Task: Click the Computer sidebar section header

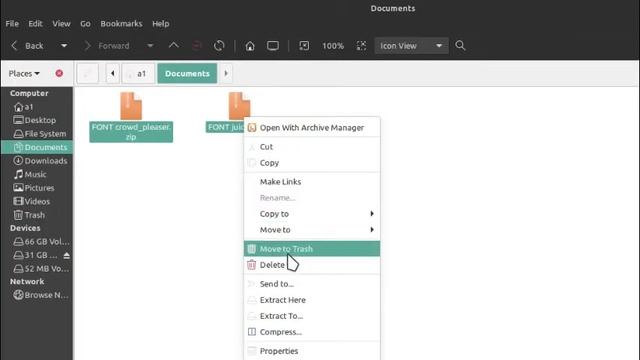Action: [29, 93]
